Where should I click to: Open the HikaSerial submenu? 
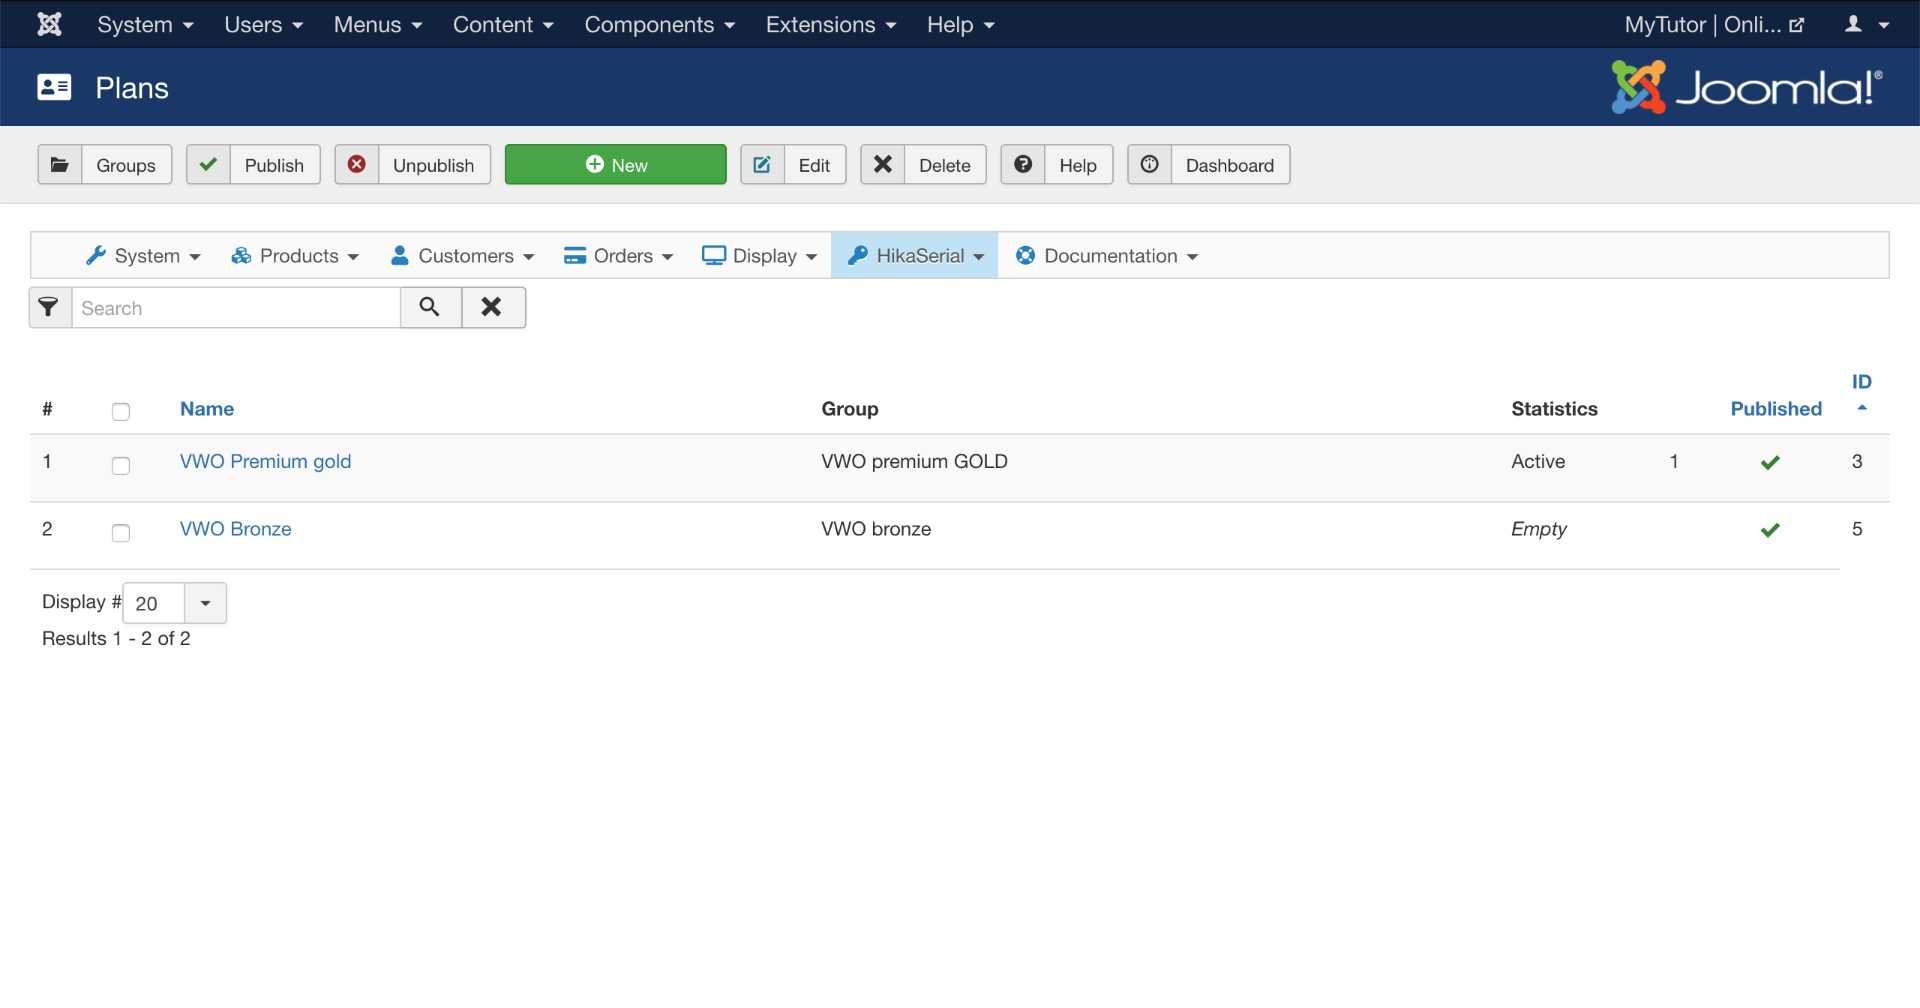click(x=915, y=256)
